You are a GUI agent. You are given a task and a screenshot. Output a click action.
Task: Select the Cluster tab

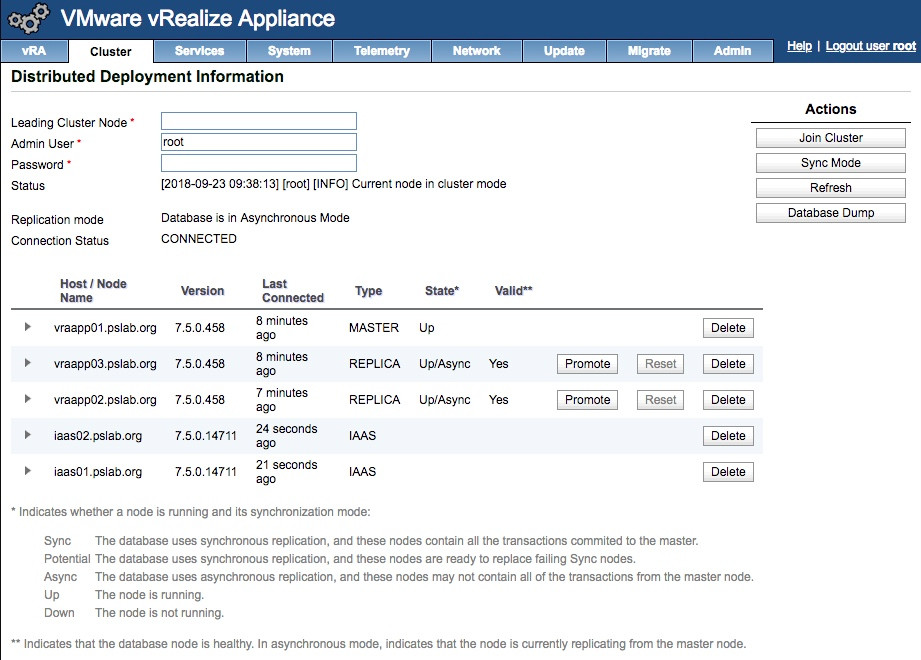tap(110, 52)
